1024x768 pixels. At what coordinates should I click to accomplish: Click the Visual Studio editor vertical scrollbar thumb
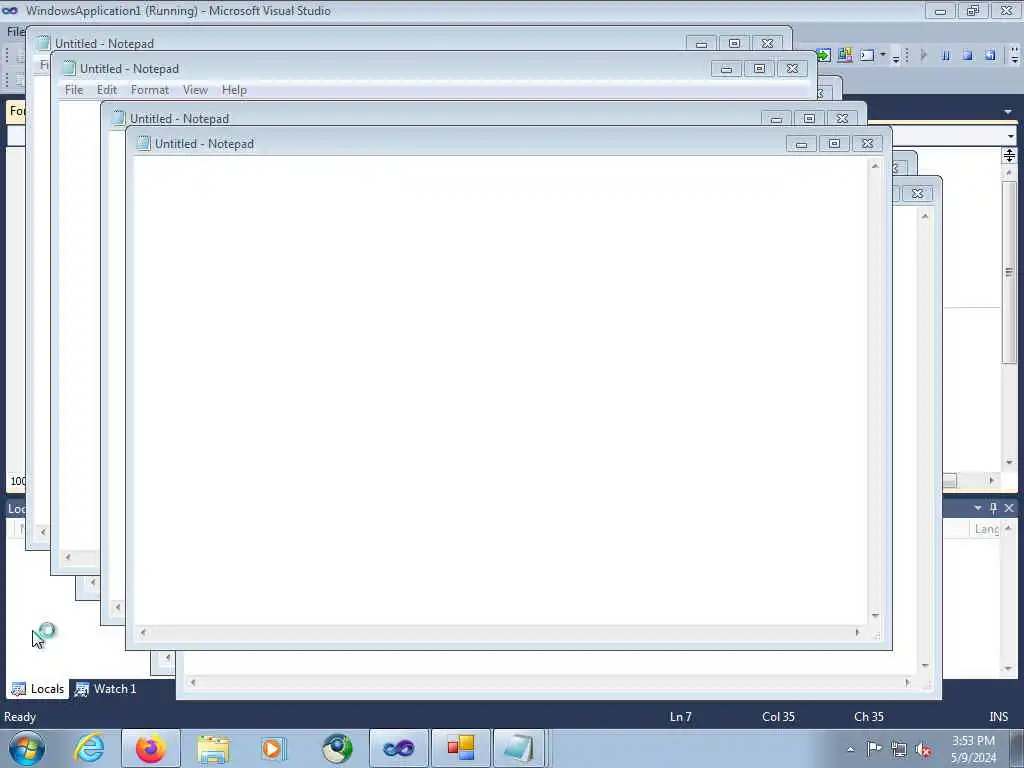tap(1010, 271)
